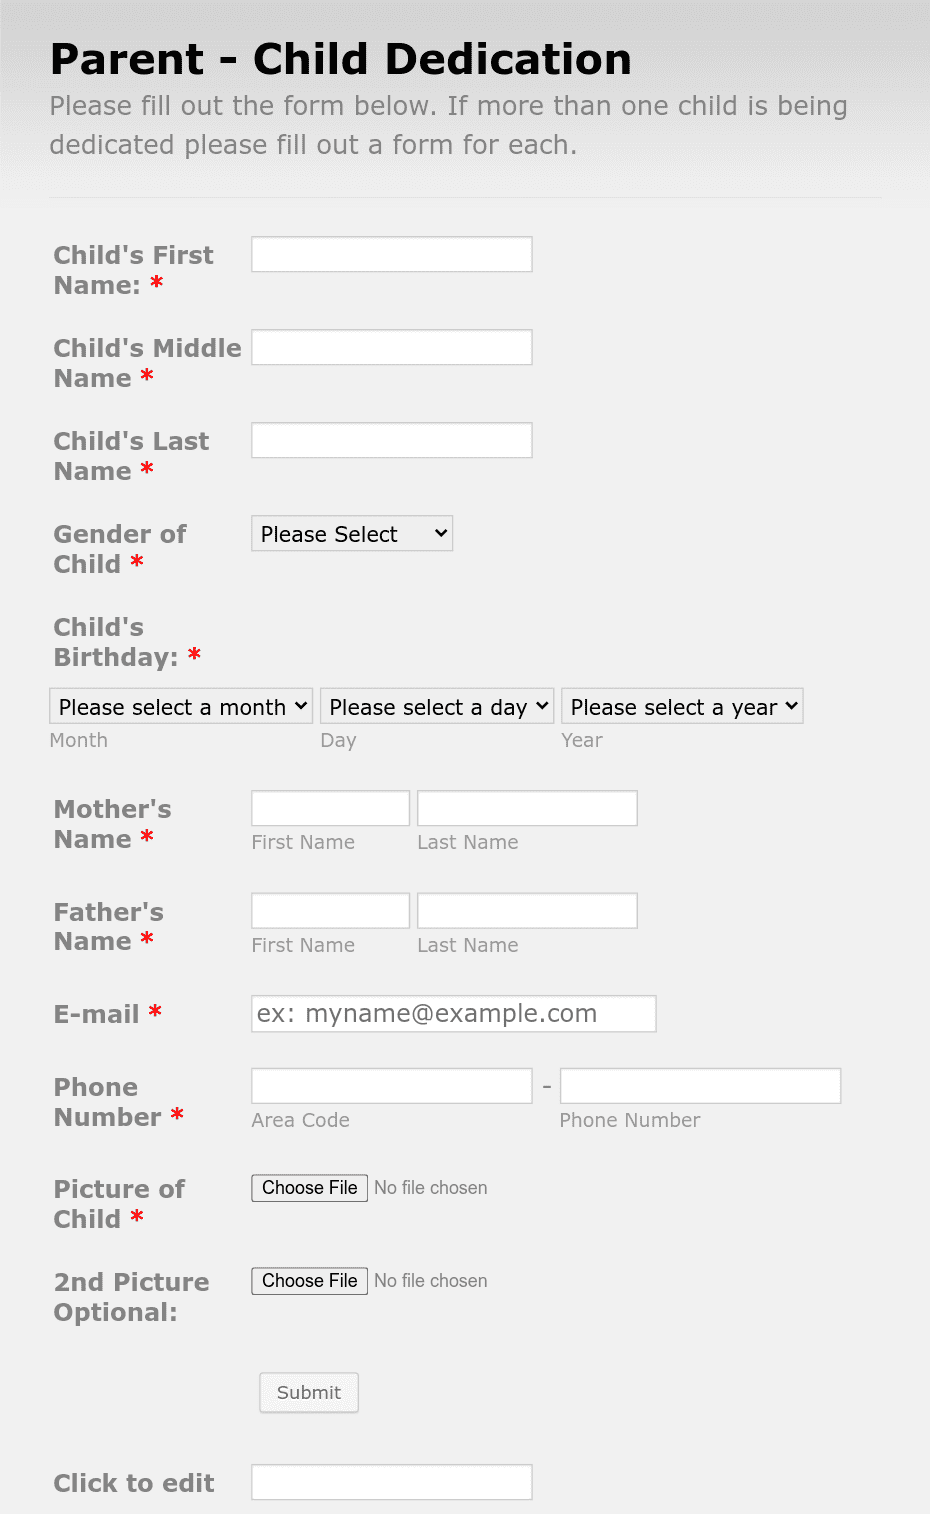The height and width of the screenshot is (1514, 930).
Task: Choose File for 2nd Picture Optional
Action: point(309,1280)
